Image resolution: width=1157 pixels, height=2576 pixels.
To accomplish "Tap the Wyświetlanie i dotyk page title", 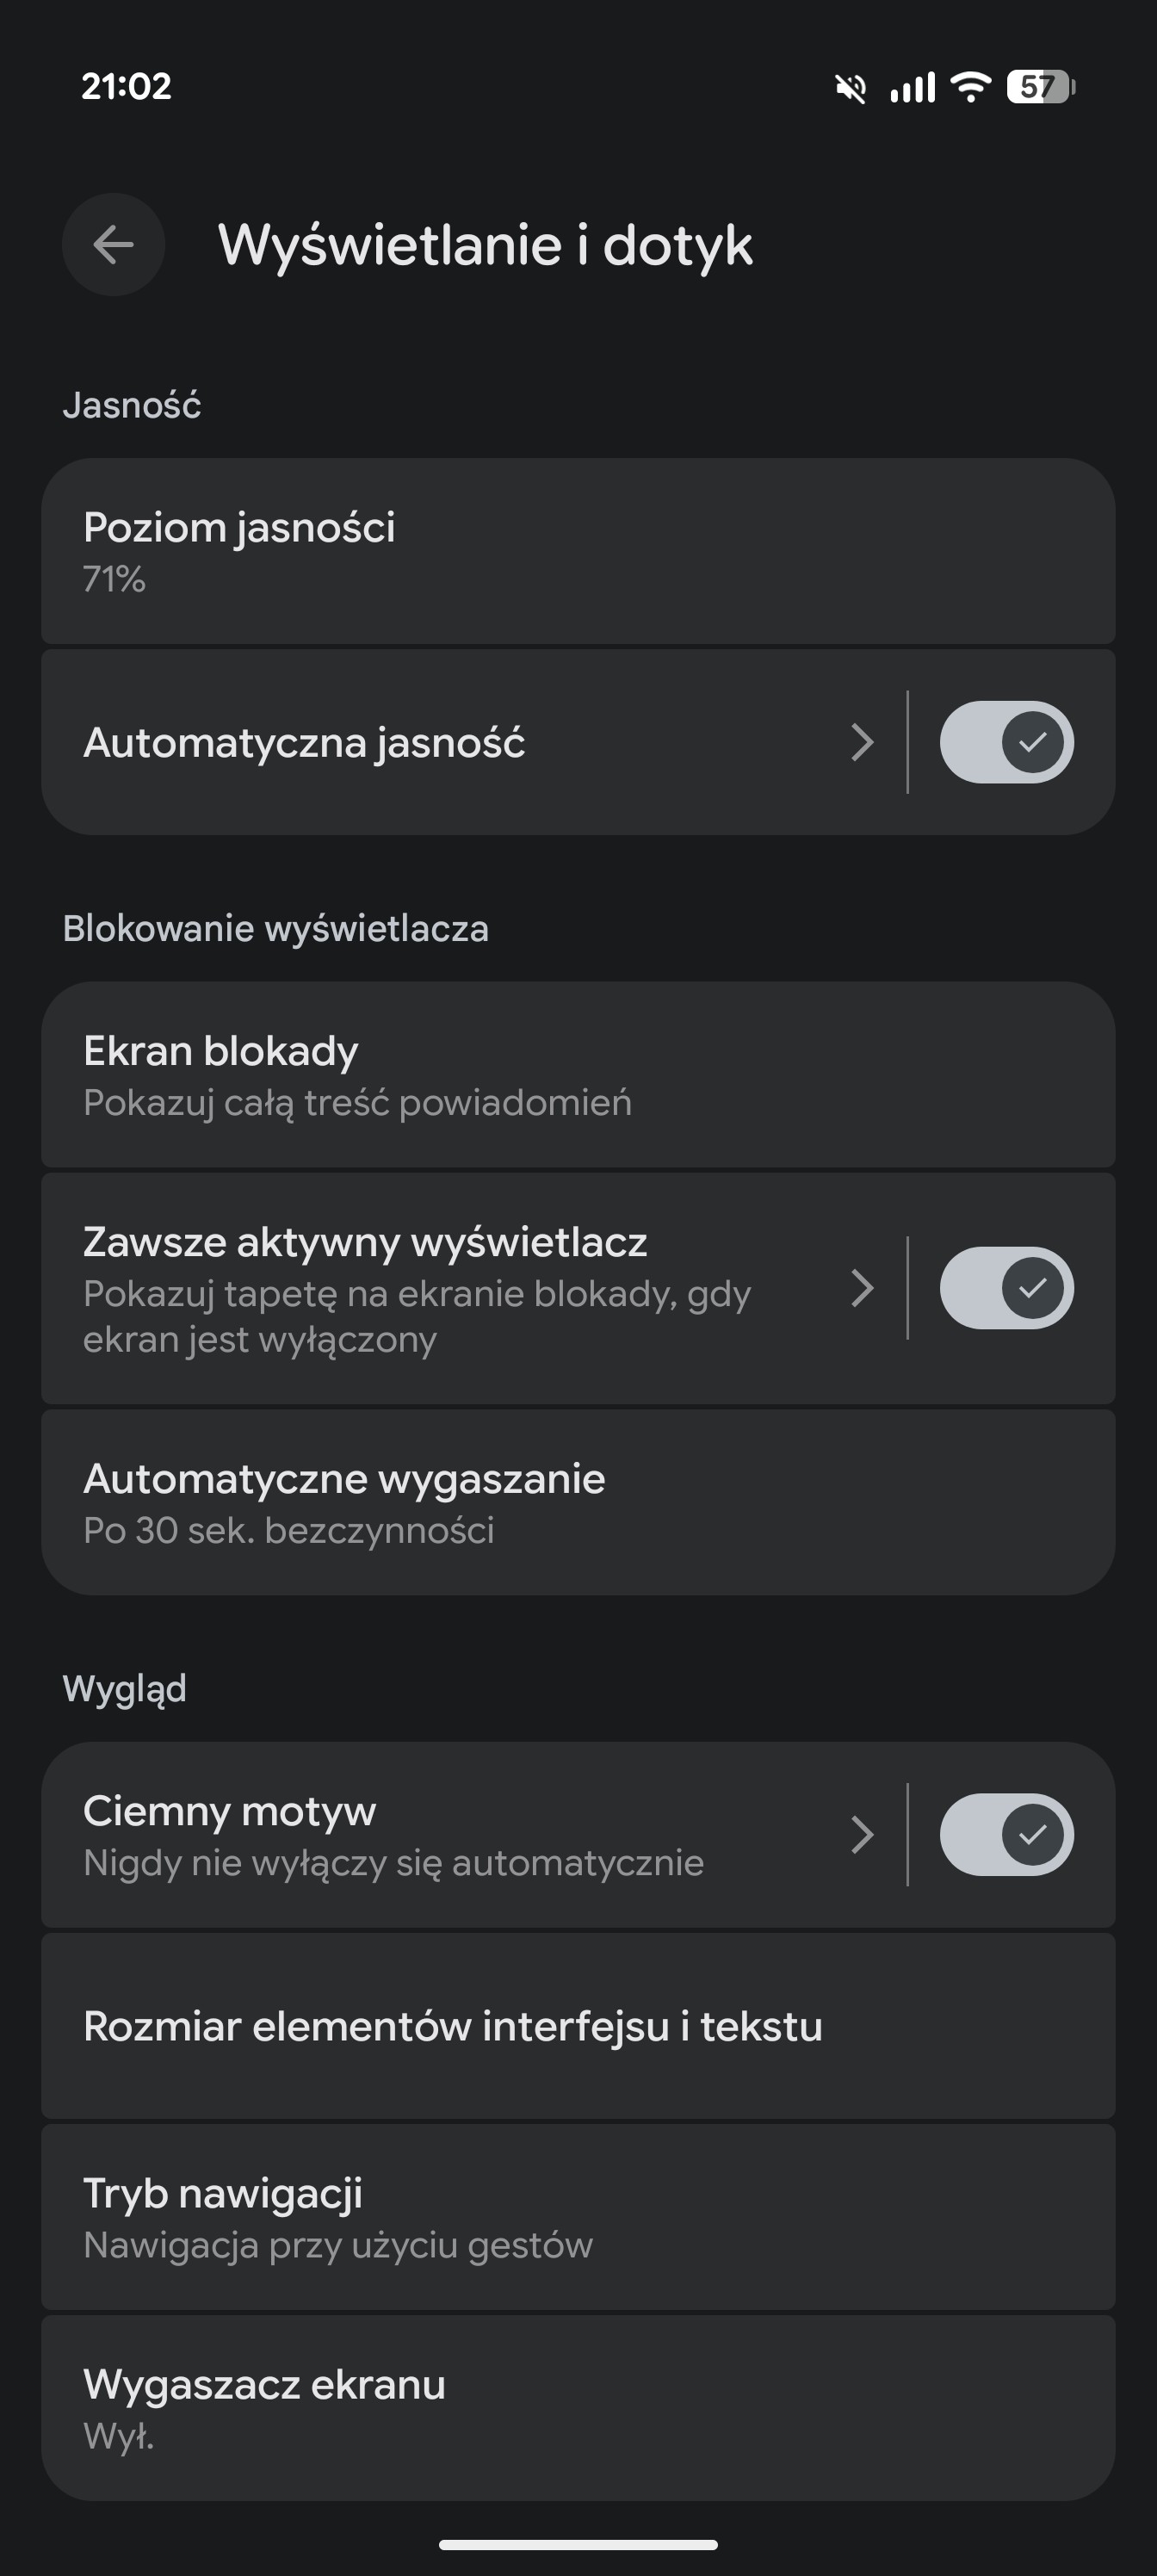I will tap(485, 245).
